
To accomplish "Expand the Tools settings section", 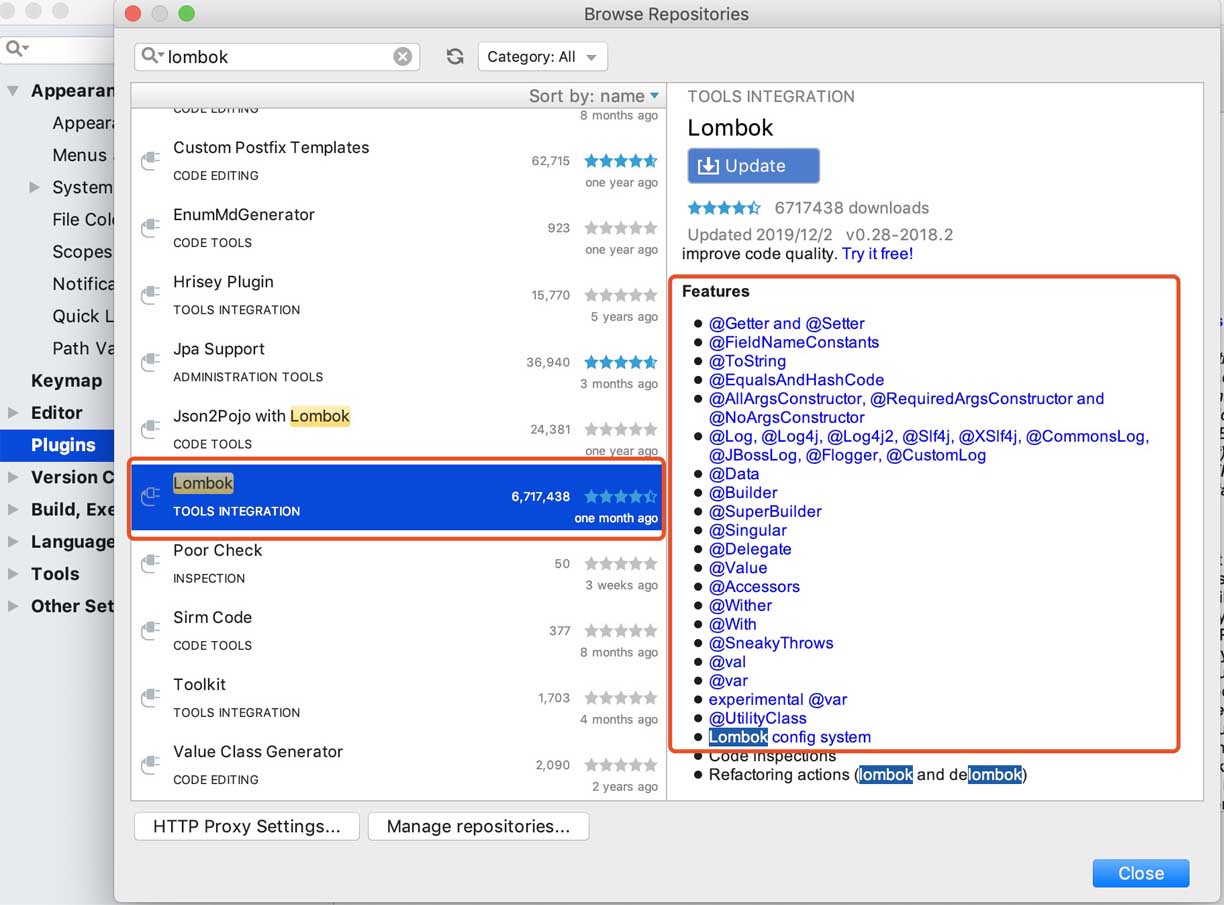I will [x=13, y=574].
